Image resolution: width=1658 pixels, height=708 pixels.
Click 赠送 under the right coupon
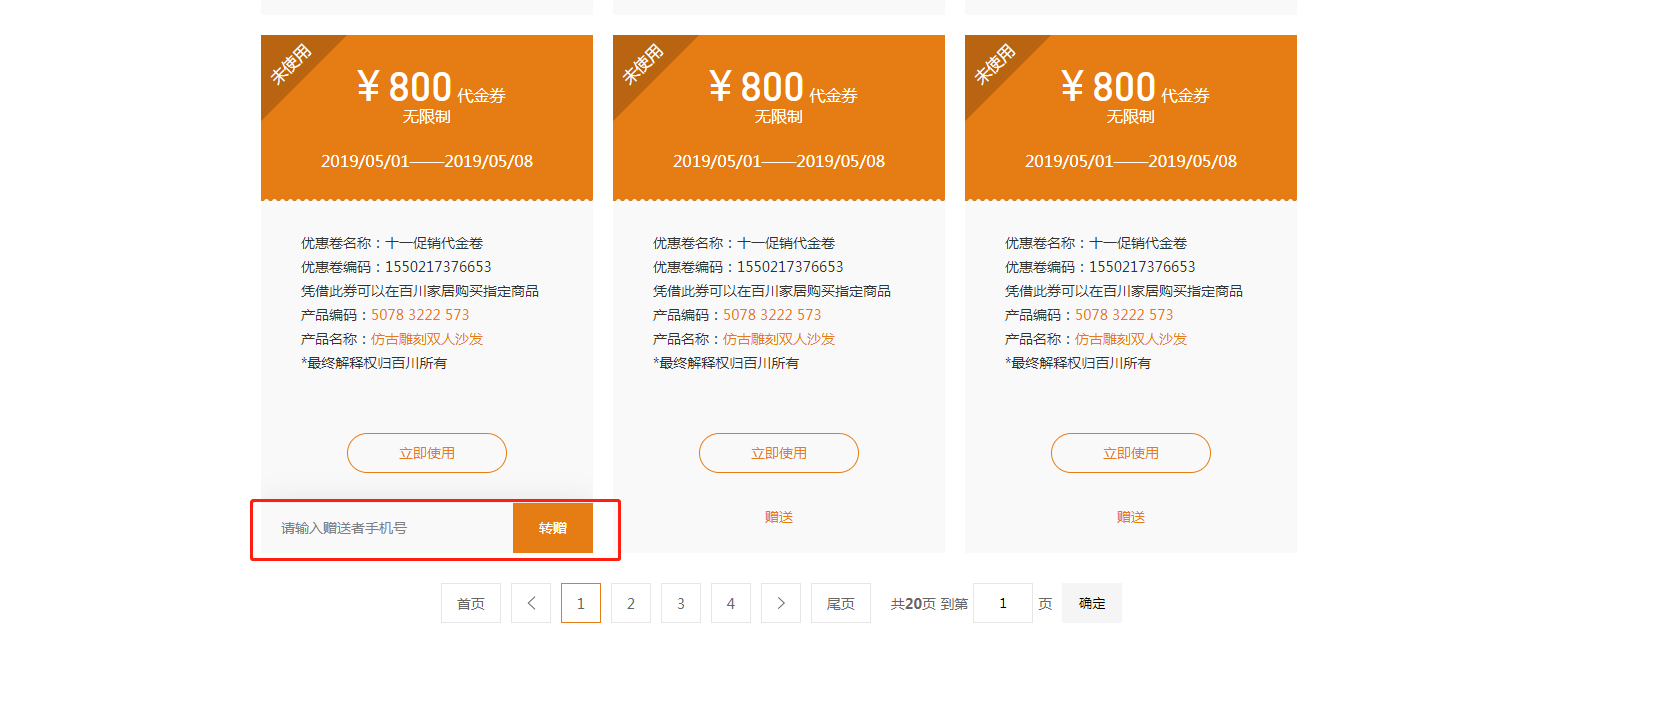pyautogui.click(x=1131, y=517)
